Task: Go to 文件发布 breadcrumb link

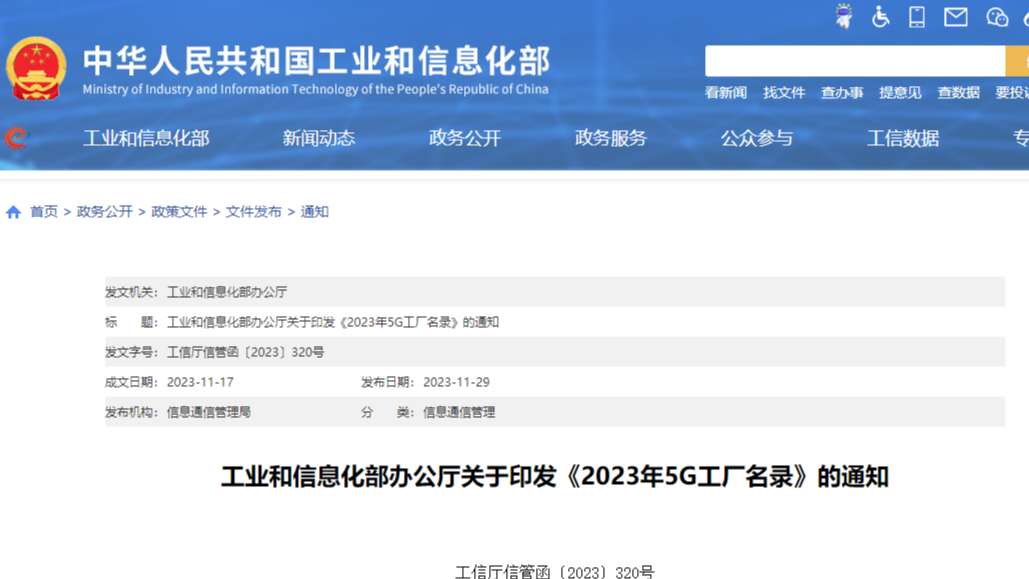Action: 253,212
